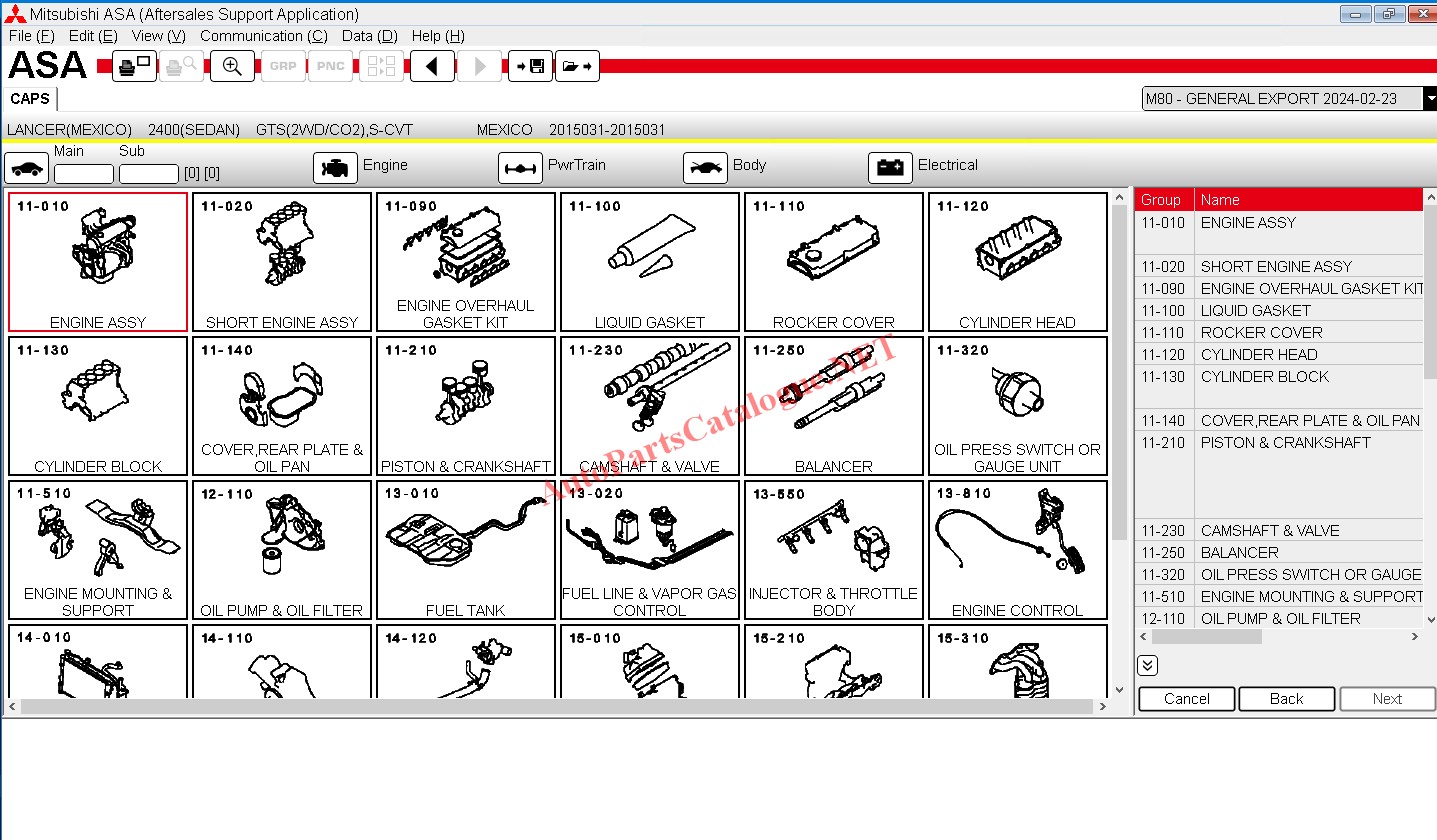The width and height of the screenshot is (1437, 840).
Task: Click the save-to-disk toolbar icon
Action: (530, 66)
